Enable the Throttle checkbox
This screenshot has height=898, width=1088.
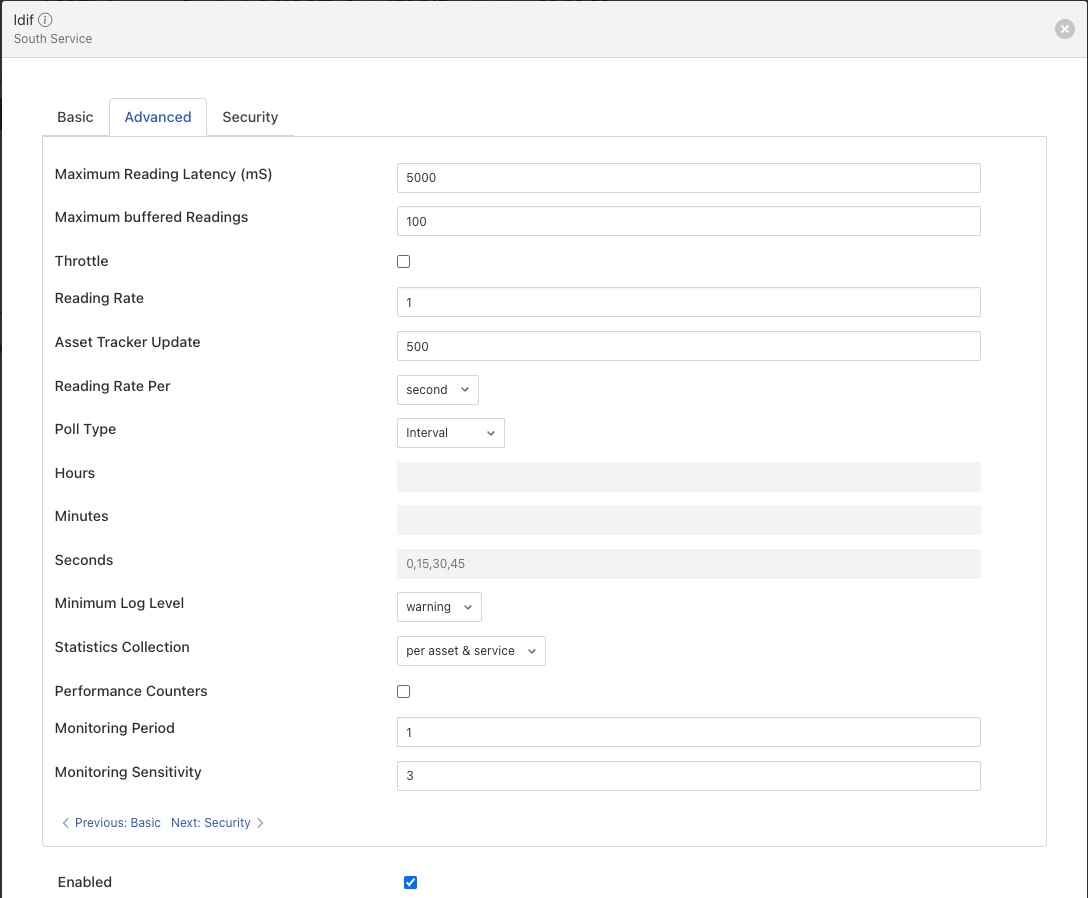click(404, 261)
